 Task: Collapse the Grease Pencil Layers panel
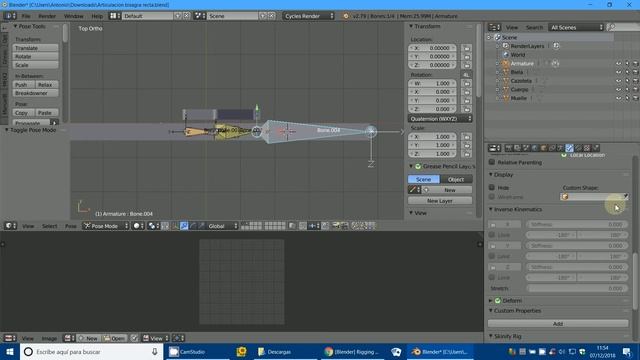(x=411, y=167)
